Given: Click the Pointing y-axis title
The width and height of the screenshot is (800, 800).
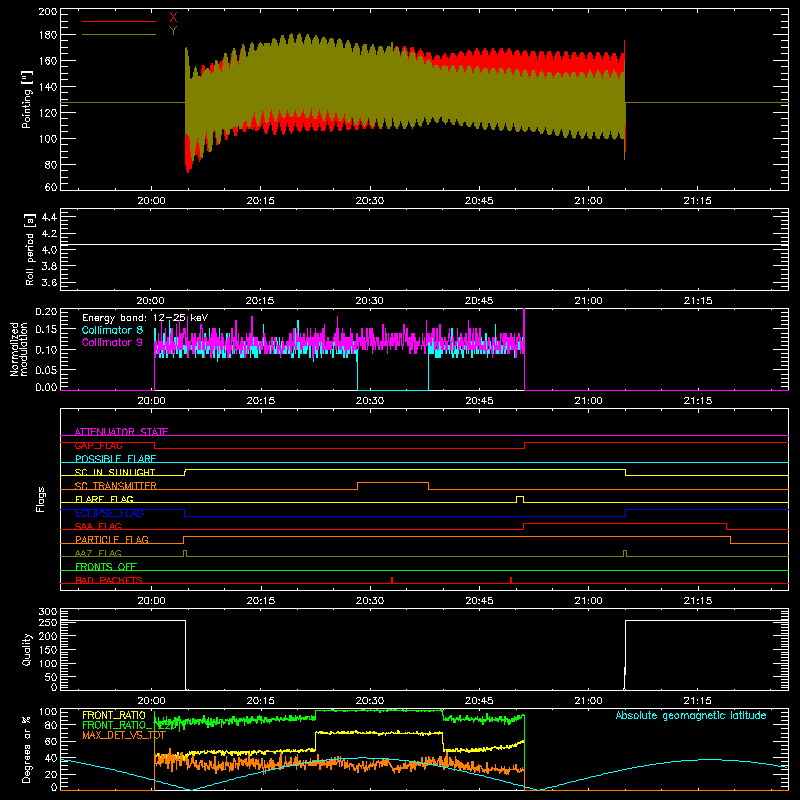Looking at the screenshot, I should click(27, 99).
